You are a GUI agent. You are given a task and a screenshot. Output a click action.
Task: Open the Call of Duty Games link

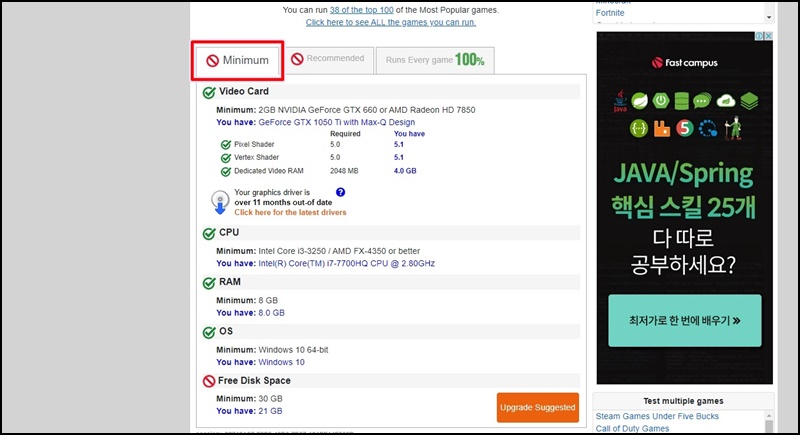pyautogui.click(x=632, y=428)
